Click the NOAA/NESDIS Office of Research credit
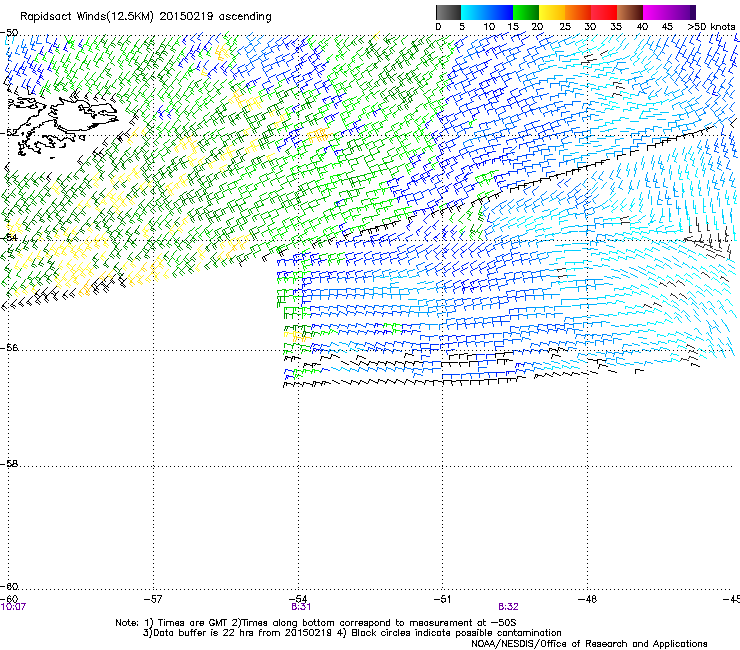Image resolution: width=740 pixels, height=650 pixels. pos(589,644)
